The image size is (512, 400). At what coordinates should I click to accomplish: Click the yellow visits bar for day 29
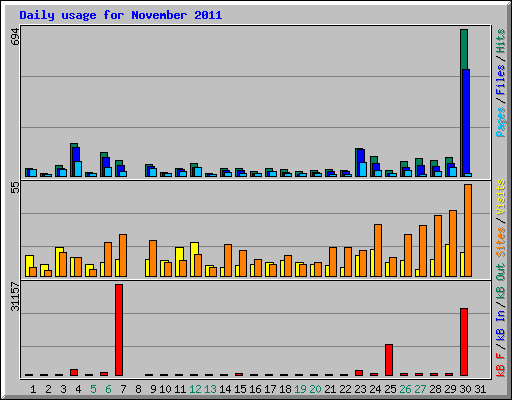[447, 260]
